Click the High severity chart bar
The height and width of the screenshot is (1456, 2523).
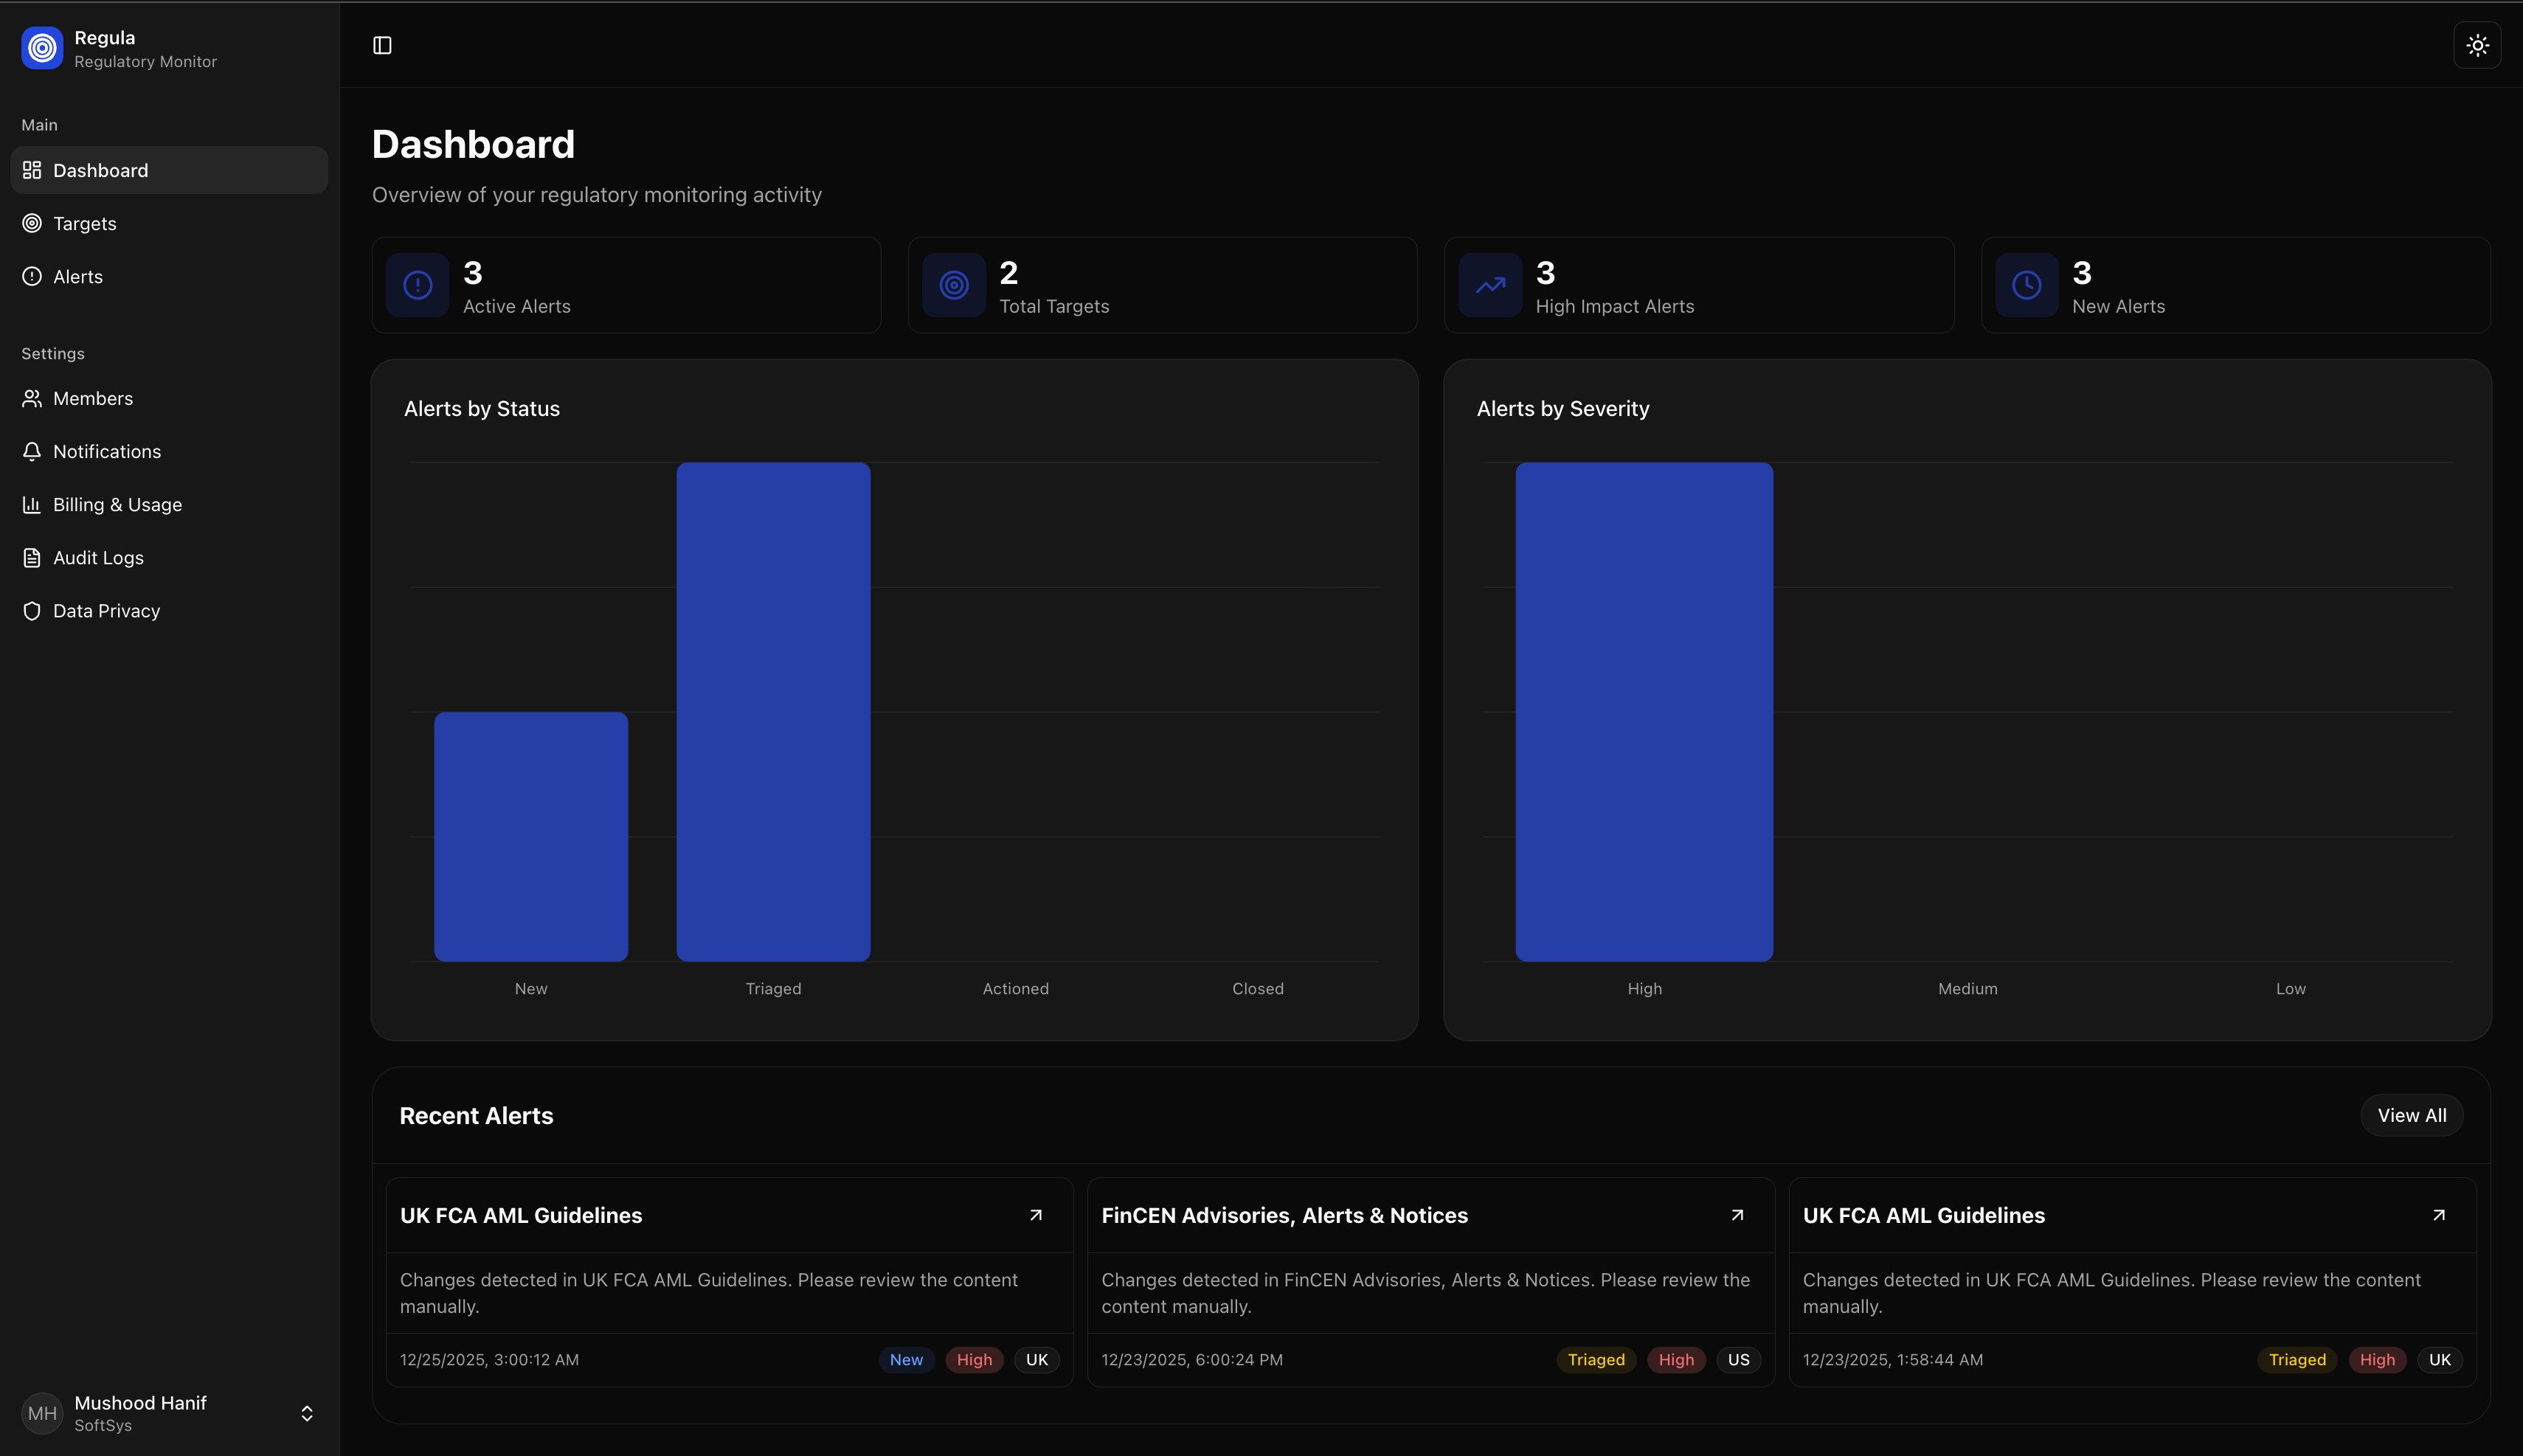(x=1643, y=711)
